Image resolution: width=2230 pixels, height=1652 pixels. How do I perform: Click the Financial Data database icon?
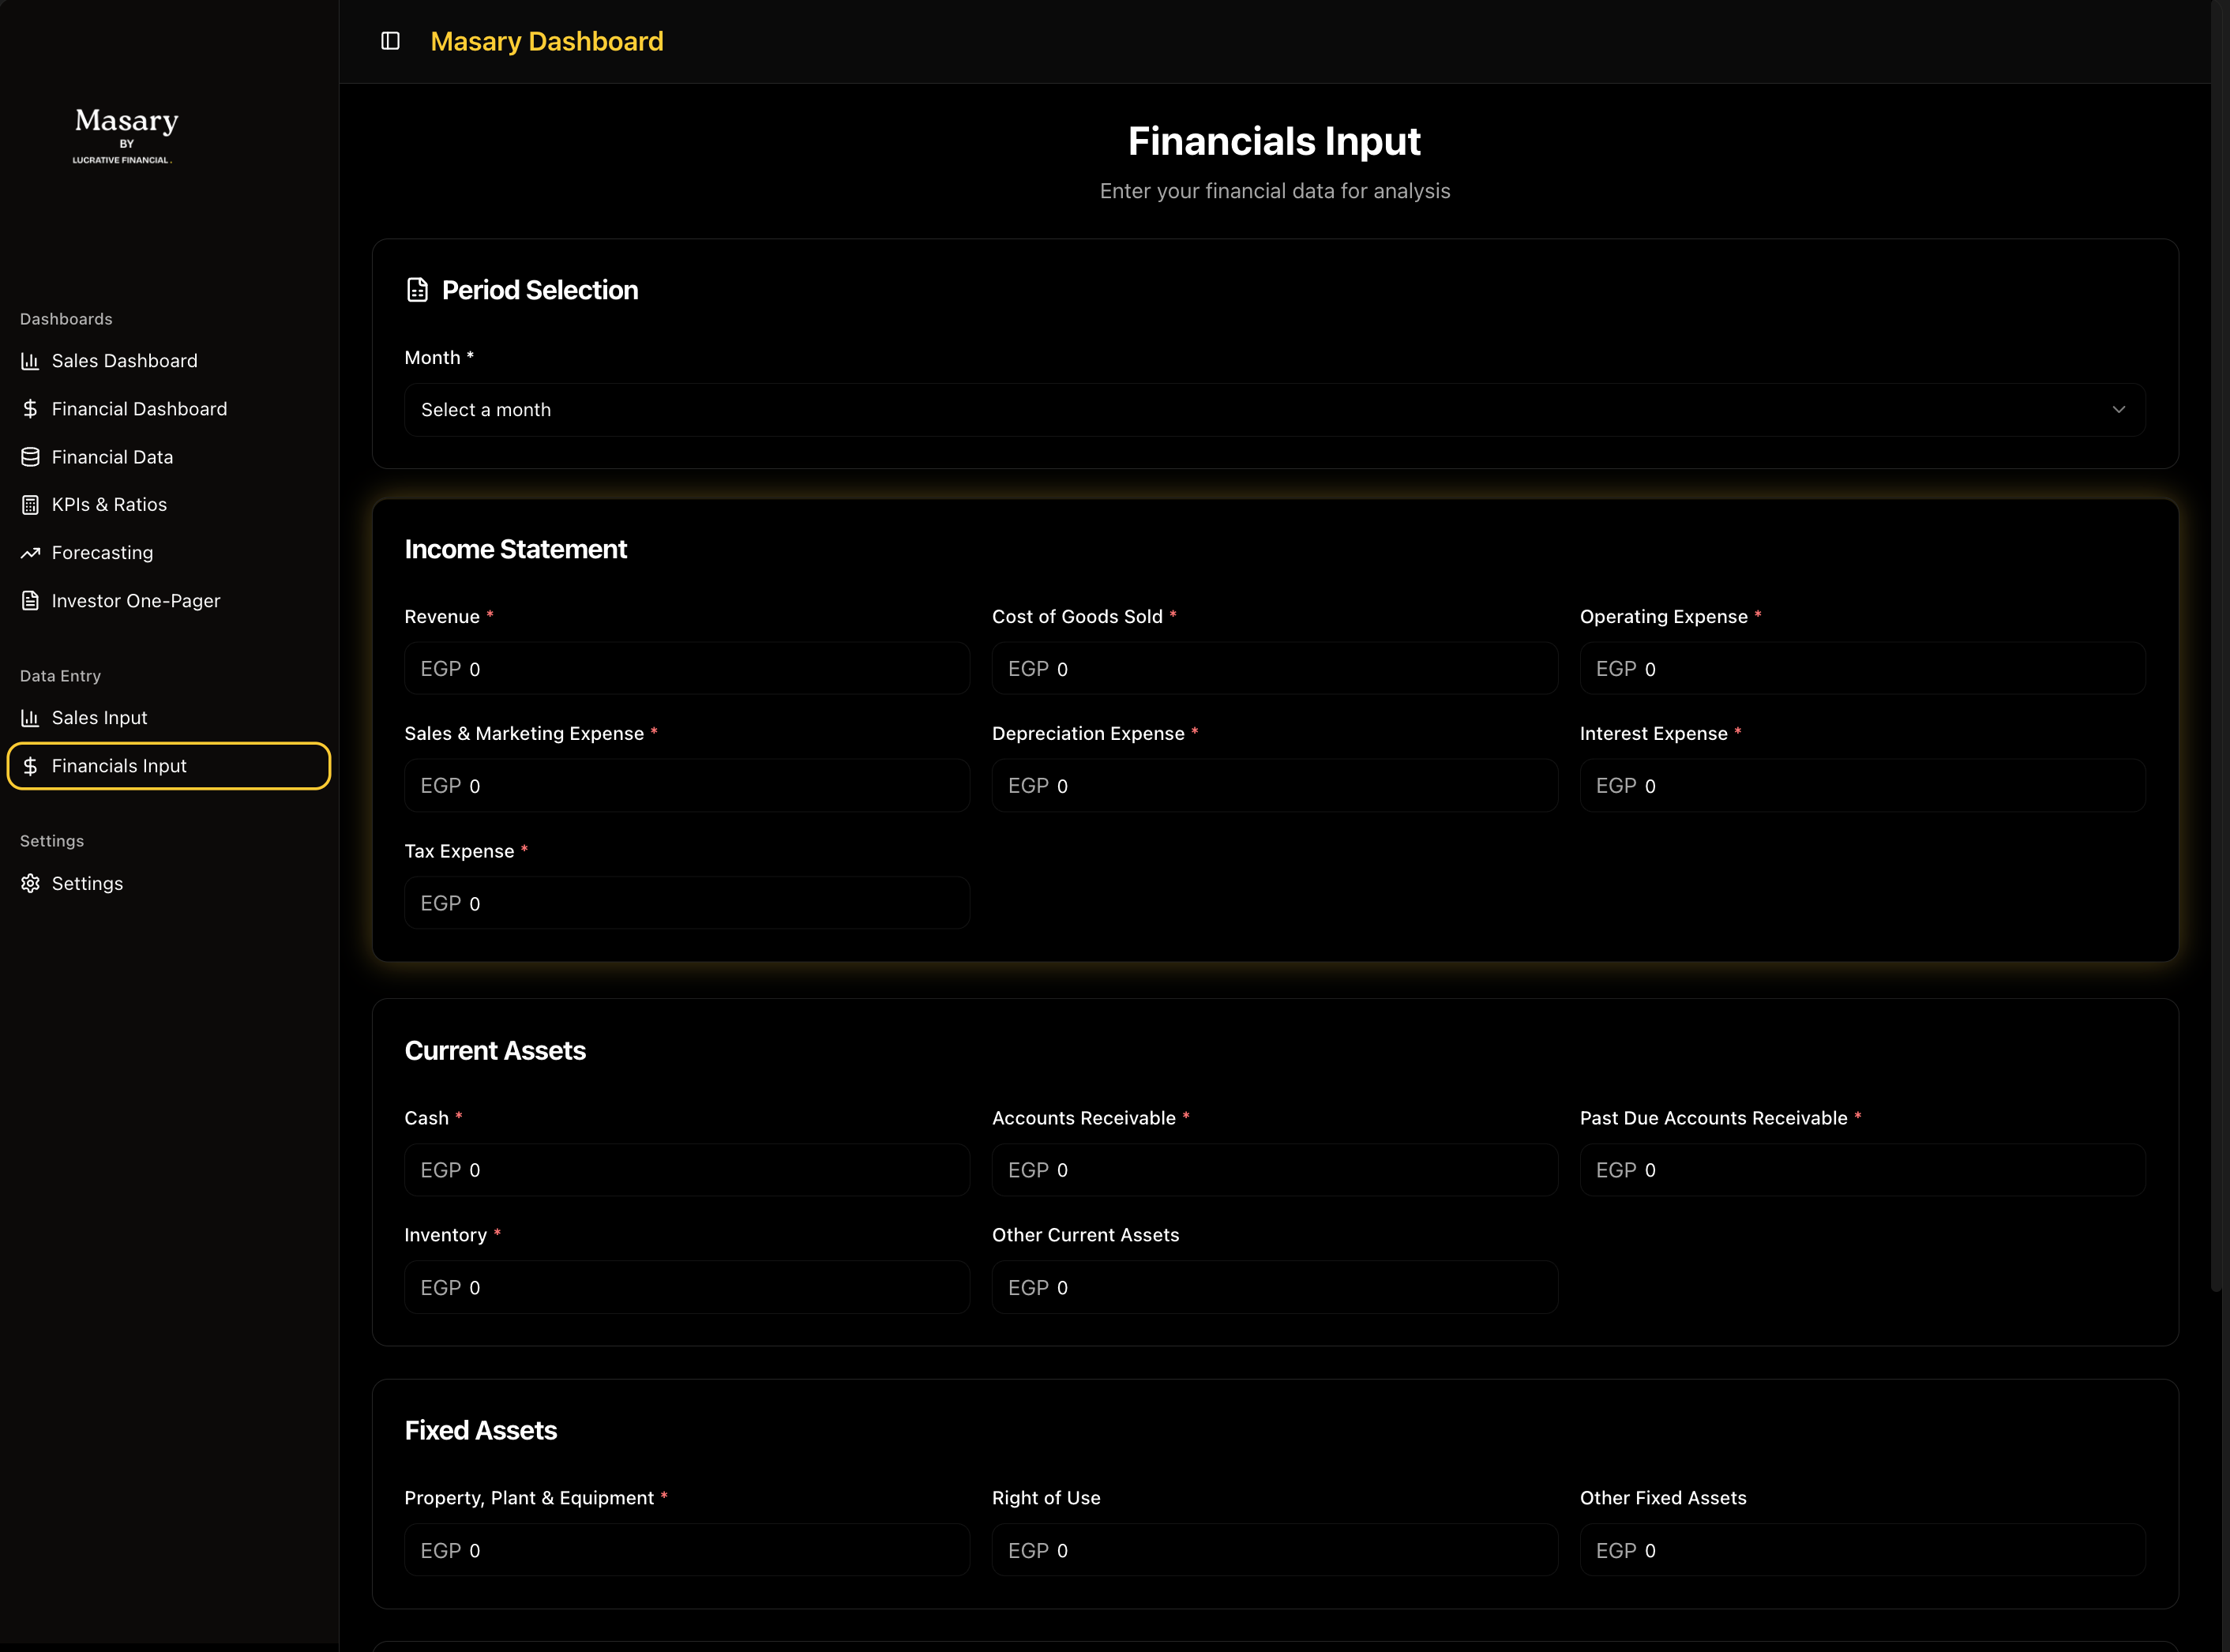tap(30, 457)
